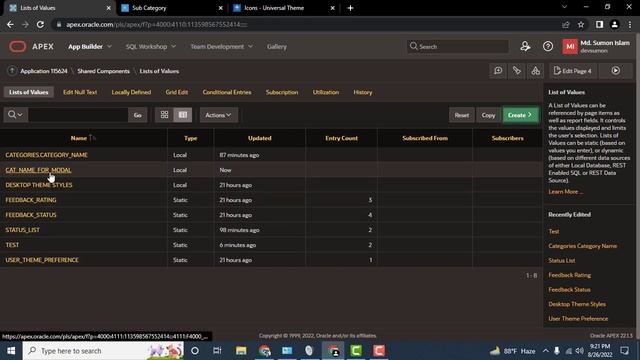Click the green Create button

click(x=520, y=115)
